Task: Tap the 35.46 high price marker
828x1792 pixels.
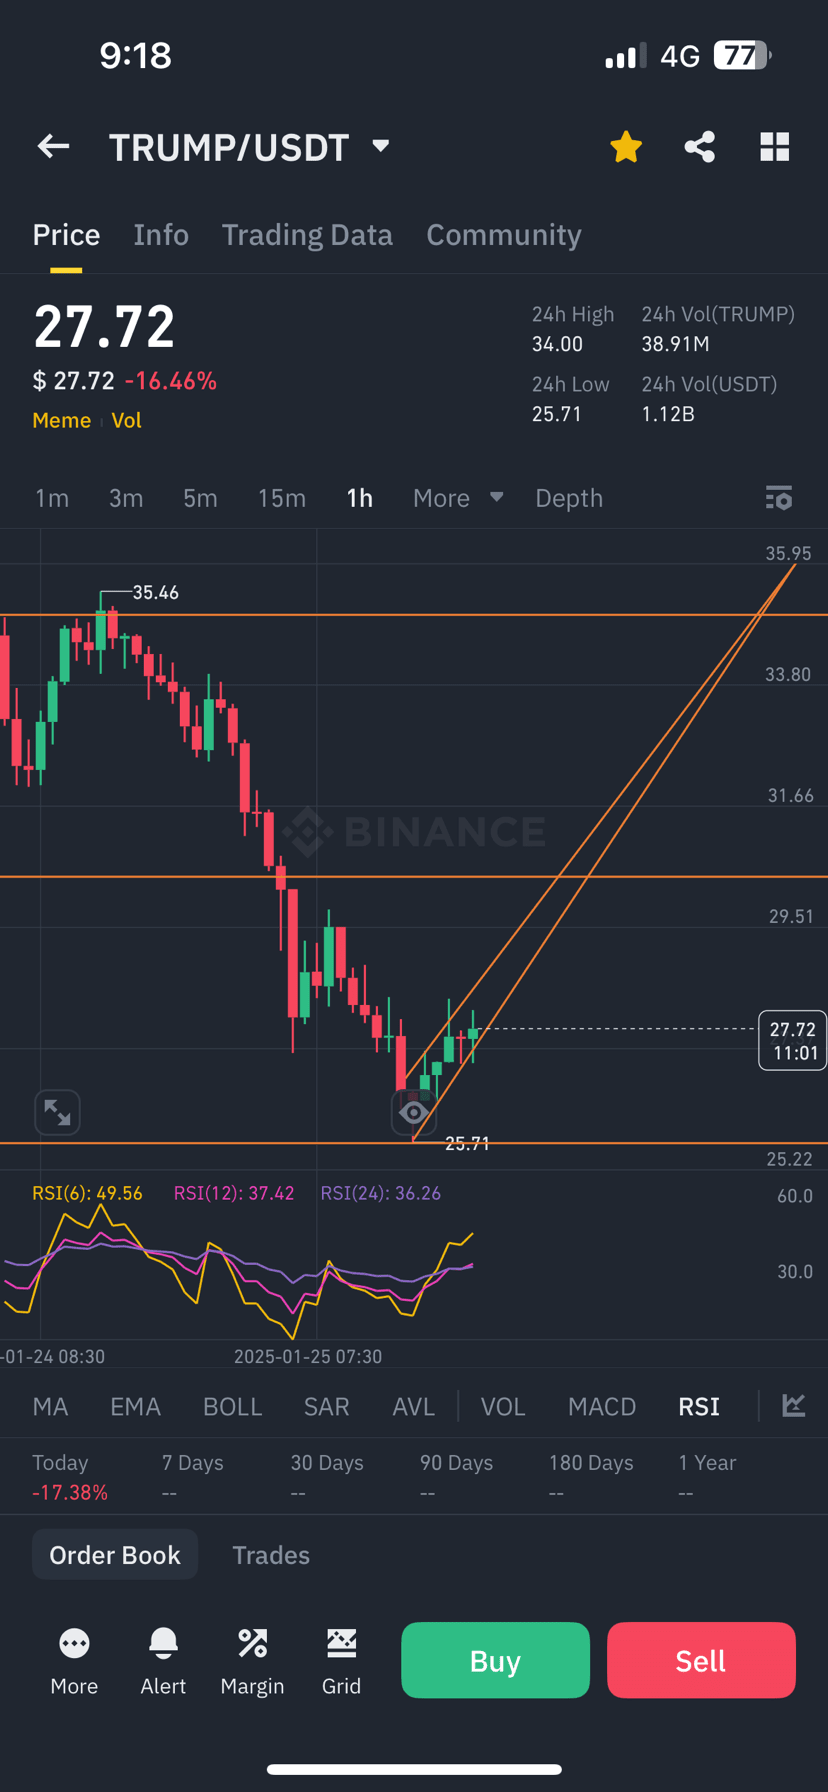Action: (x=155, y=593)
